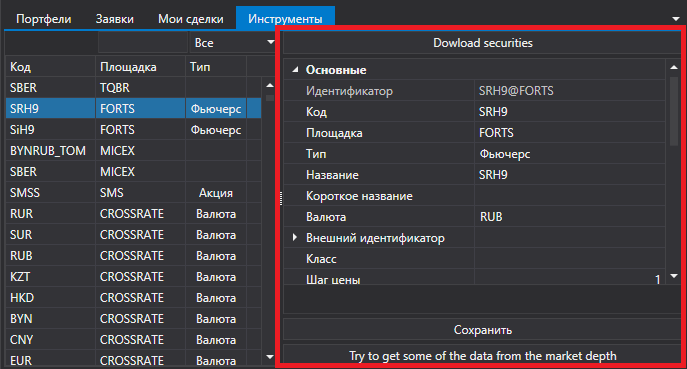Sort by the Площадка column header
This screenshot has width=687, height=369.
(141, 67)
